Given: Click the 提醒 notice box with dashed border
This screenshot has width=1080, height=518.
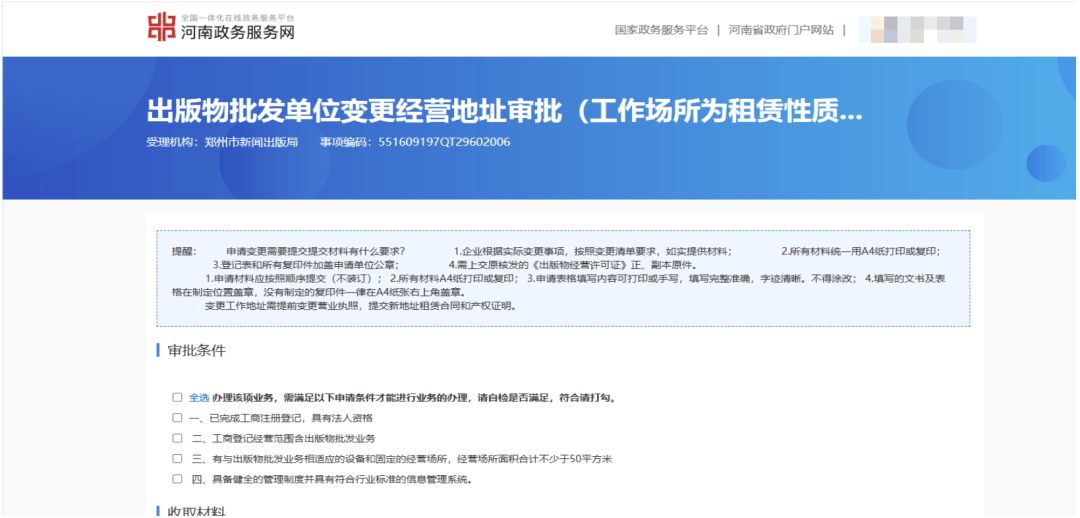Looking at the screenshot, I should (562, 278).
